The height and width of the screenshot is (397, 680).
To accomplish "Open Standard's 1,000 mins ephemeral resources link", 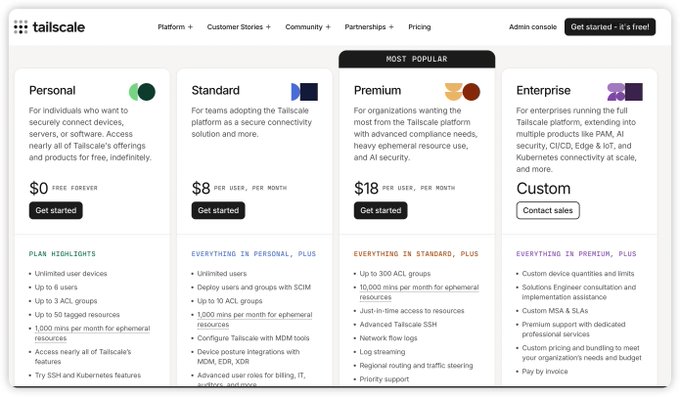I will (x=255, y=319).
